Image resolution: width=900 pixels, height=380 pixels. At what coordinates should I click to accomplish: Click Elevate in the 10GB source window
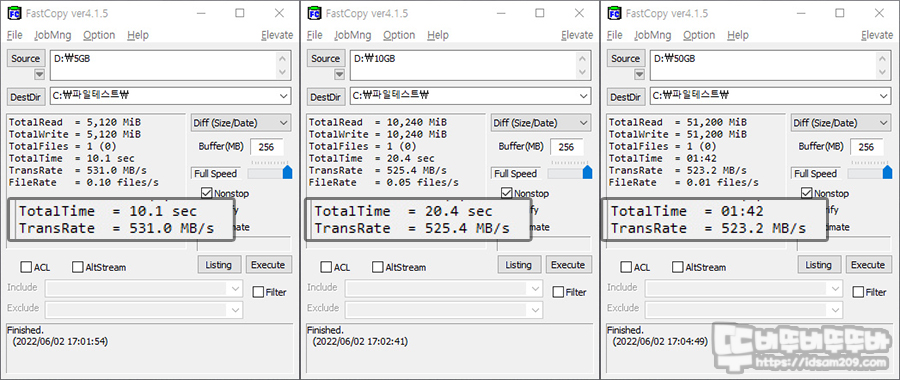(577, 35)
